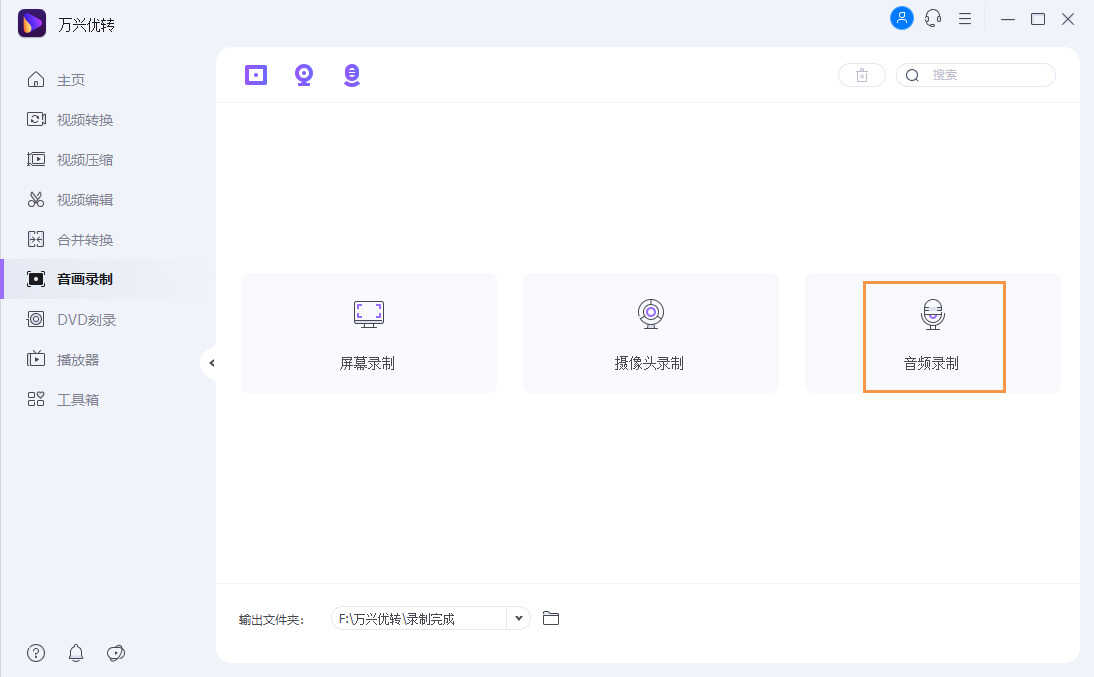
Task: Close the 万兴优转 window
Action: tap(1068, 19)
